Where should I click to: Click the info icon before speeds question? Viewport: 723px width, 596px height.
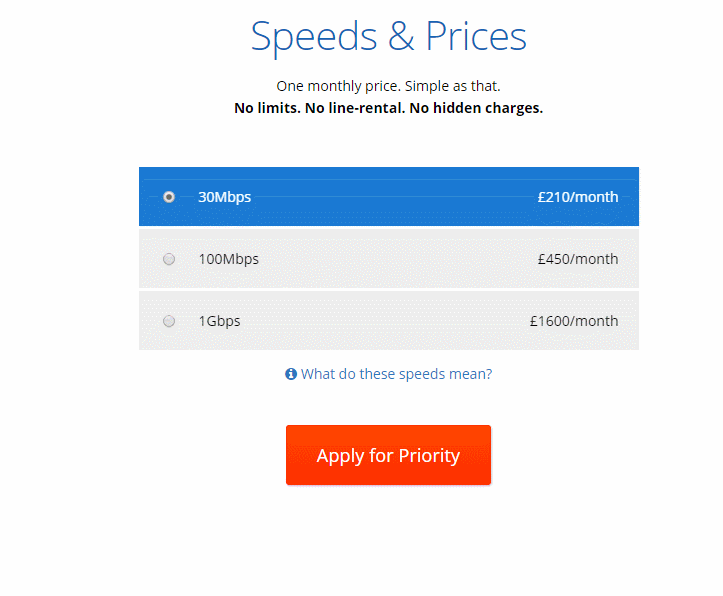(291, 374)
